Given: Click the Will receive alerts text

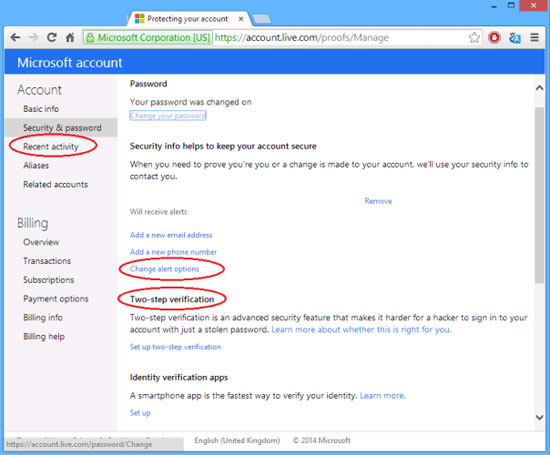Looking at the screenshot, I should pos(159,212).
